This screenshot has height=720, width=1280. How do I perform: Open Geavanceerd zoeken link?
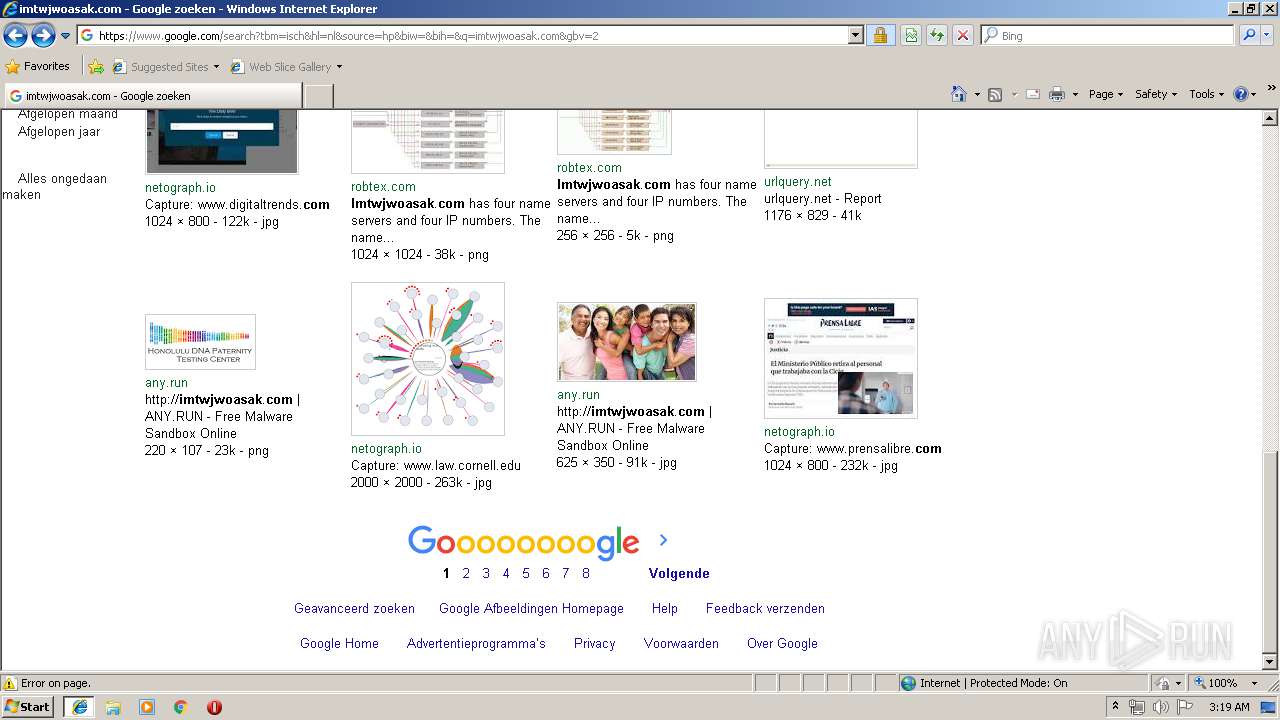(x=354, y=608)
